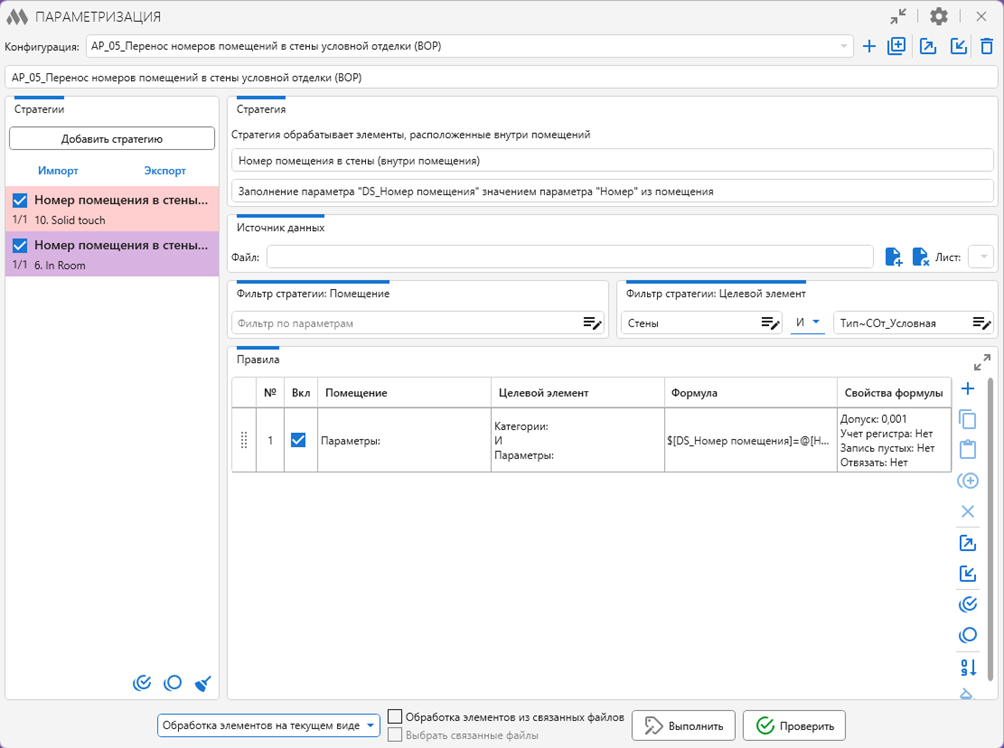Click the add data file icon

(x=894, y=258)
